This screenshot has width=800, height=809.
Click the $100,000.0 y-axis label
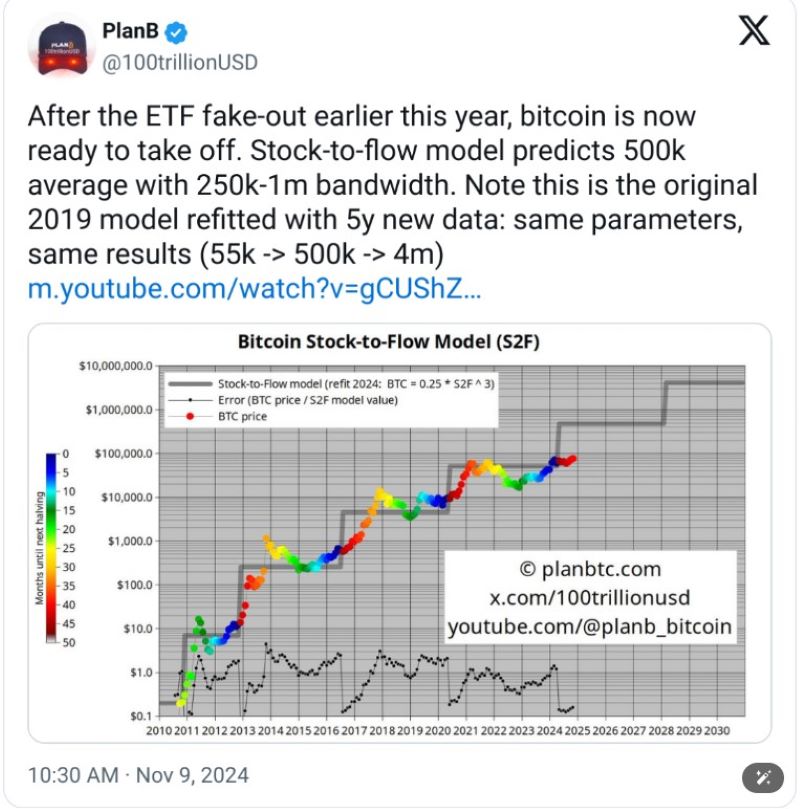point(124,454)
